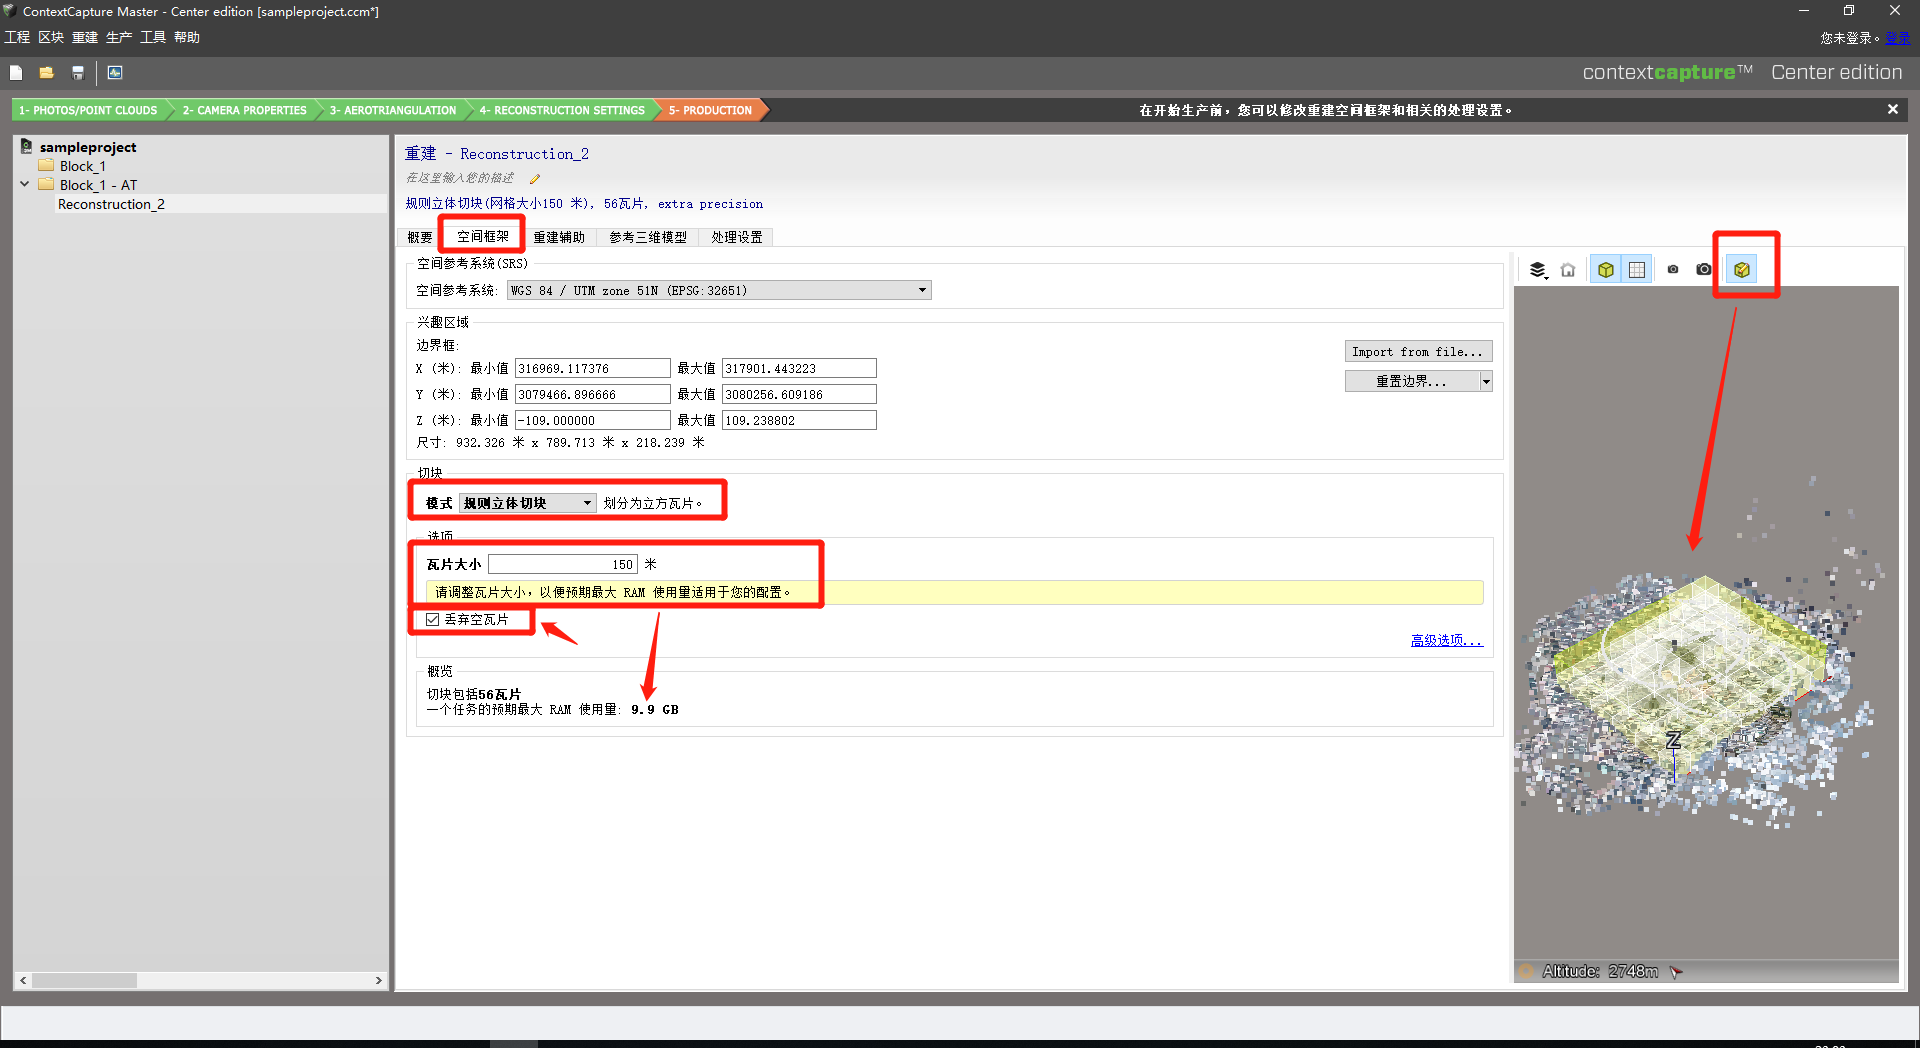Click the large camera icon in 3D viewer
This screenshot has width=1920, height=1048.
point(1704,270)
